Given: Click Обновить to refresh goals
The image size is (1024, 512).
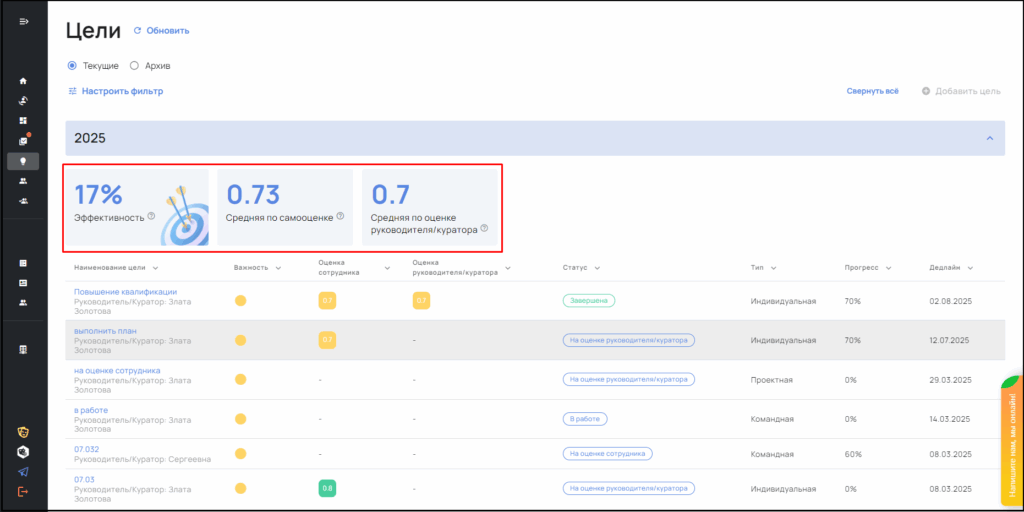Looking at the screenshot, I should point(161,30).
